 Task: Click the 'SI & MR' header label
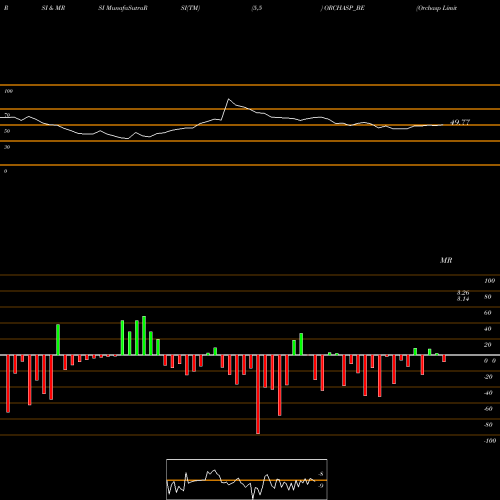pos(53,8)
